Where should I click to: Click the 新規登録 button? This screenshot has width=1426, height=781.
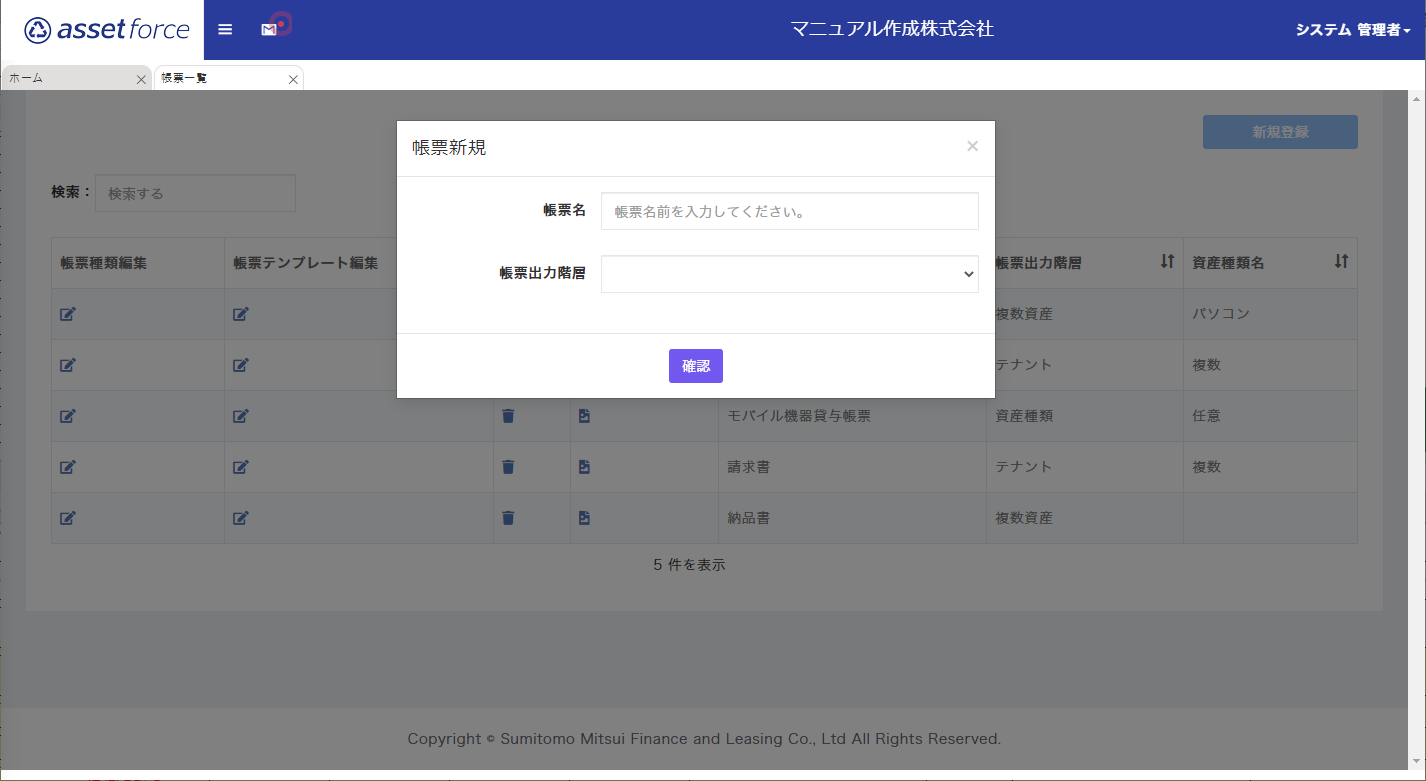click(x=1280, y=132)
